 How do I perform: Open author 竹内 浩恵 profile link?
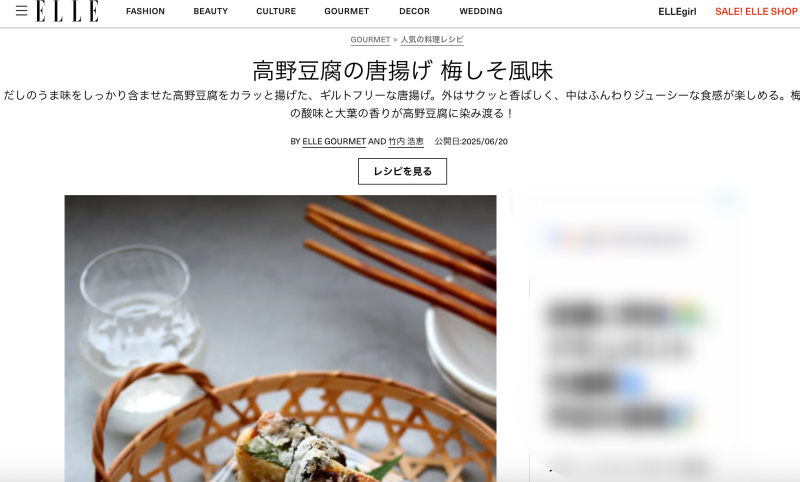click(x=406, y=142)
